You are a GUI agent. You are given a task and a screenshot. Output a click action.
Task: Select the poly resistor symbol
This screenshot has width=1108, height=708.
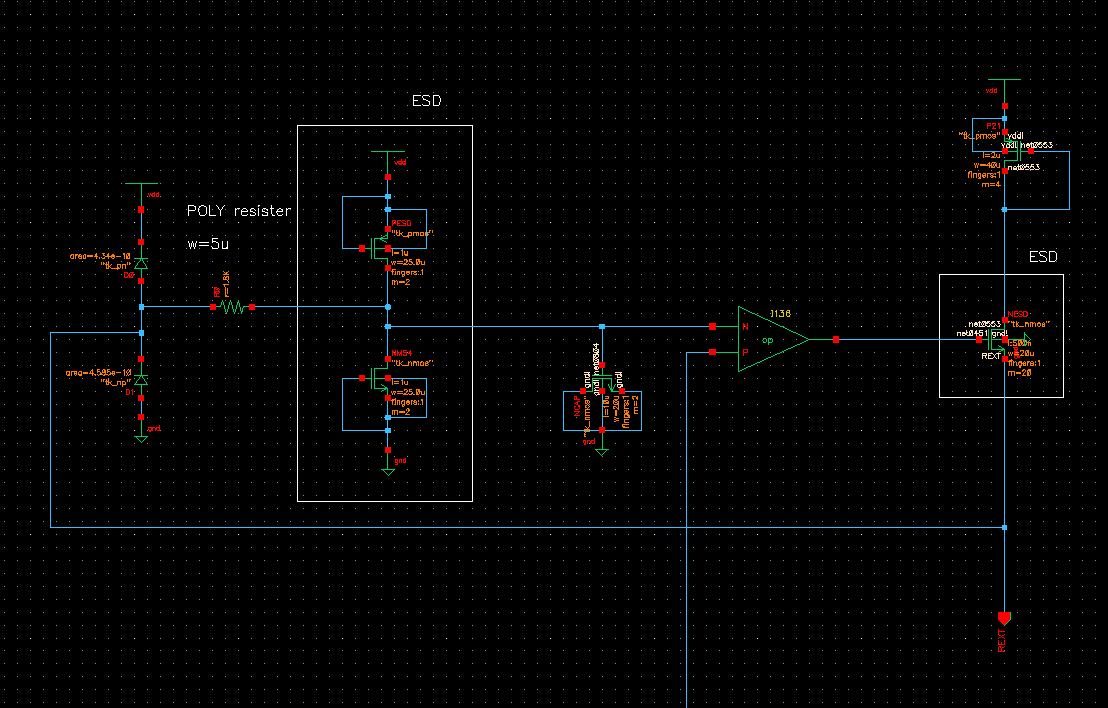[x=232, y=307]
